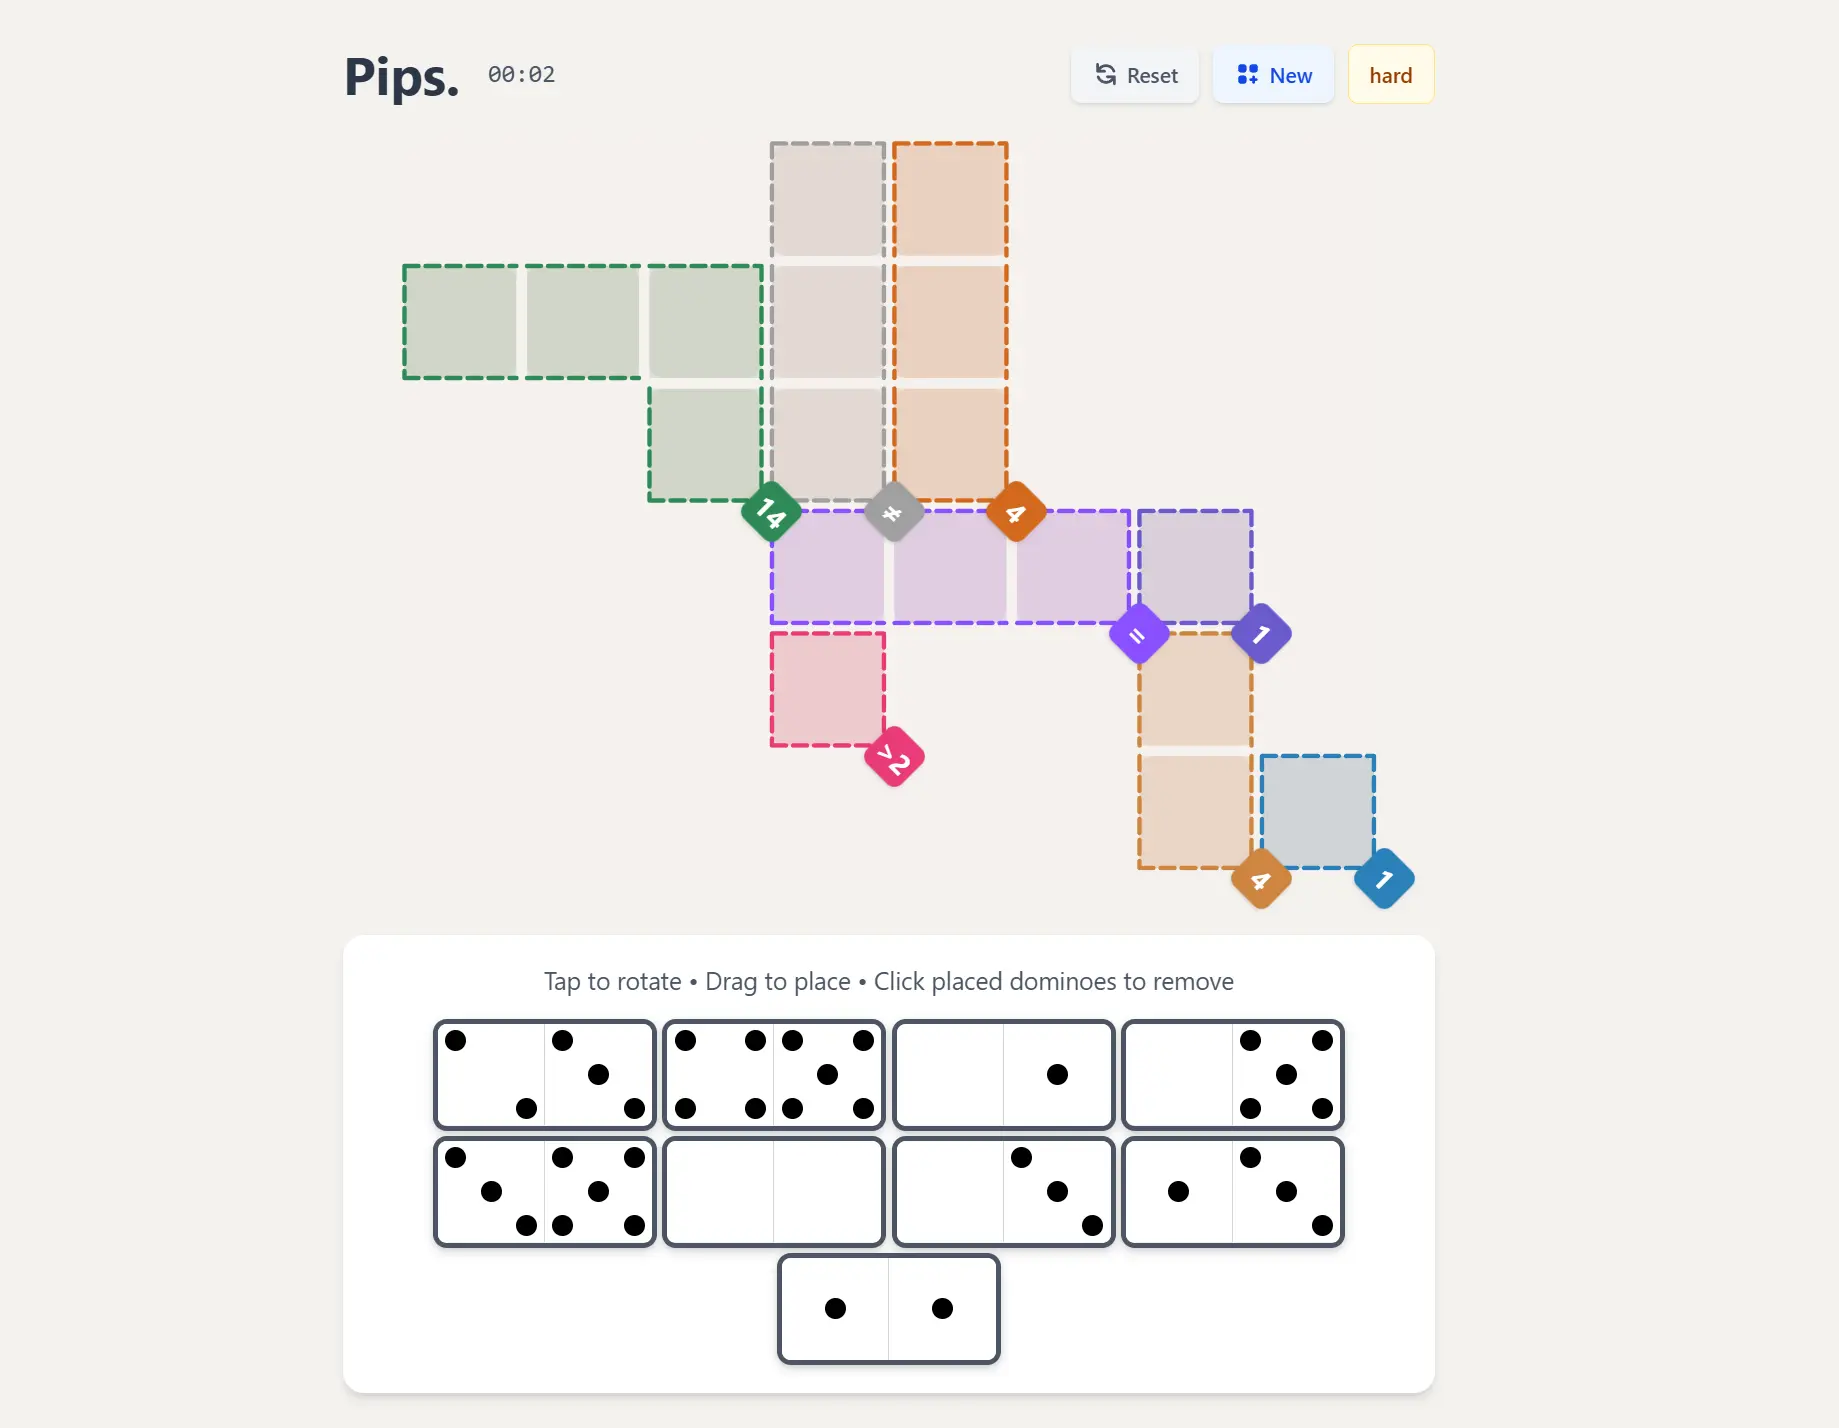Click the grid icon inside the New button
1839x1428 pixels.
pos(1245,73)
